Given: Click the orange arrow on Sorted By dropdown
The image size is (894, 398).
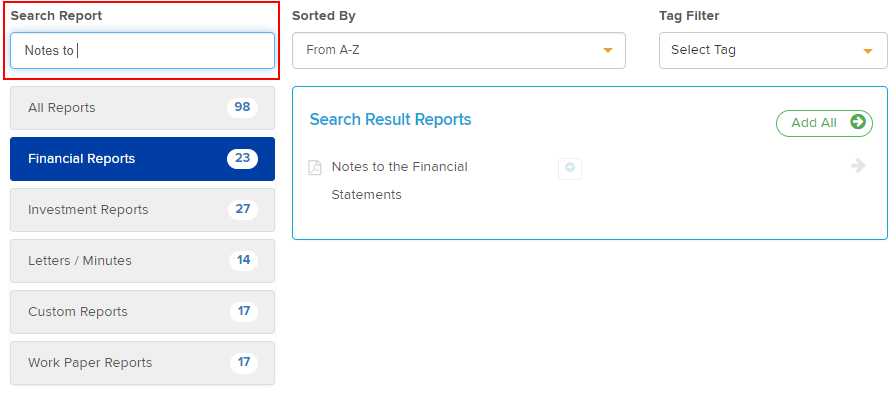Looking at the screenshot, I should [x=608, y=51].
